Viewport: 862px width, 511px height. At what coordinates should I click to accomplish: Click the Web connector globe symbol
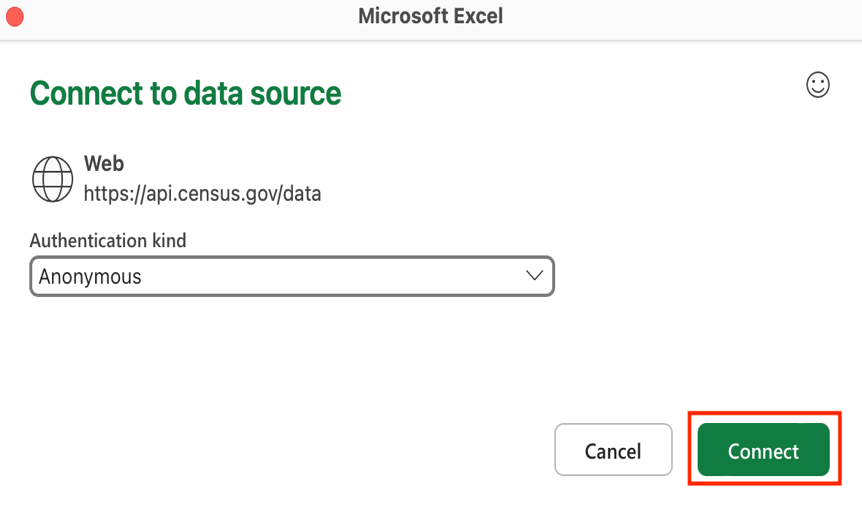pyautogui.click(x=52, y=180)
